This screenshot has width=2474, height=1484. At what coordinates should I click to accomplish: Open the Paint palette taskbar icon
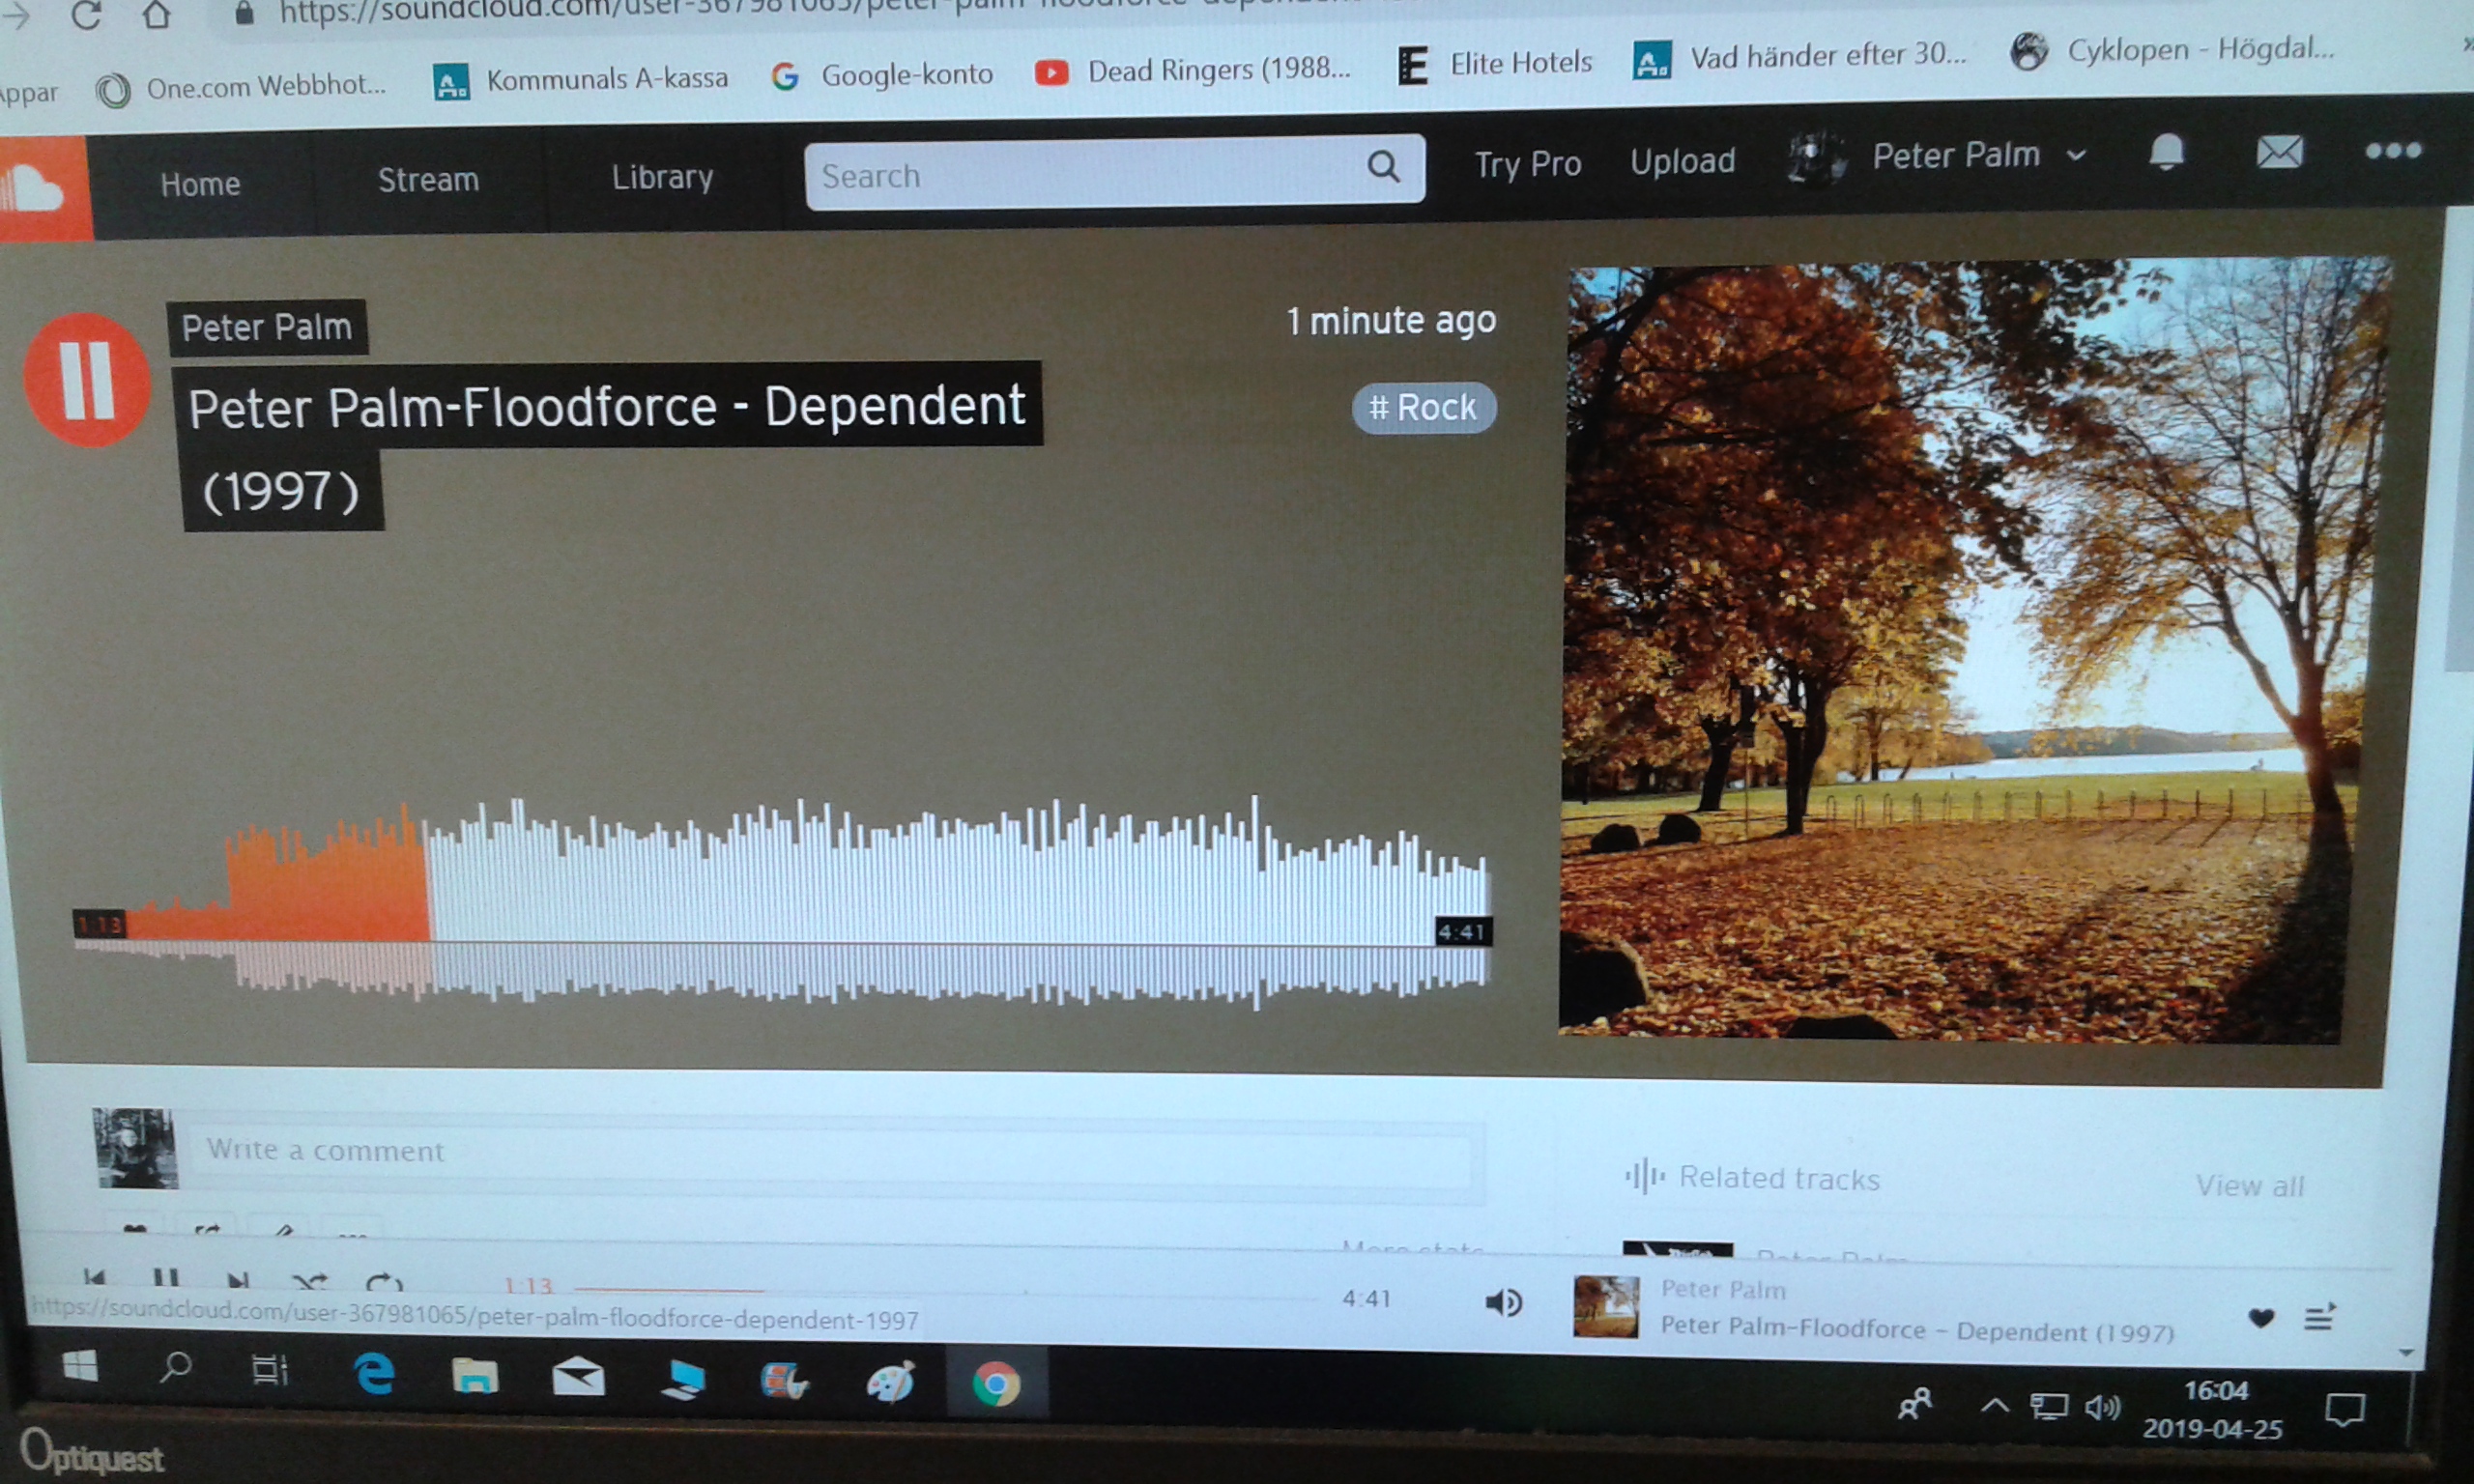(x=890, y=1382)
